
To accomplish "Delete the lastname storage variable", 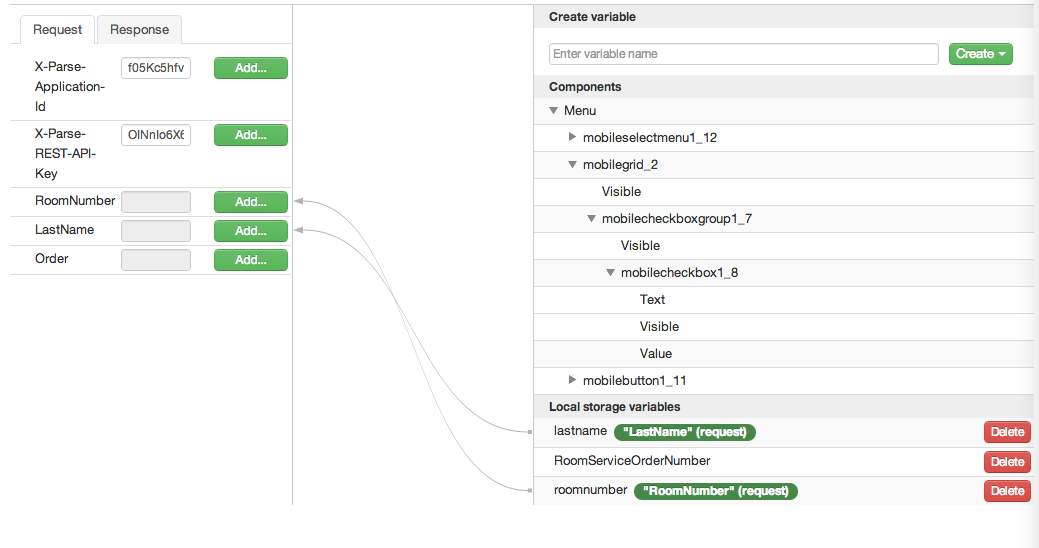I will [x=1007, y=432].
